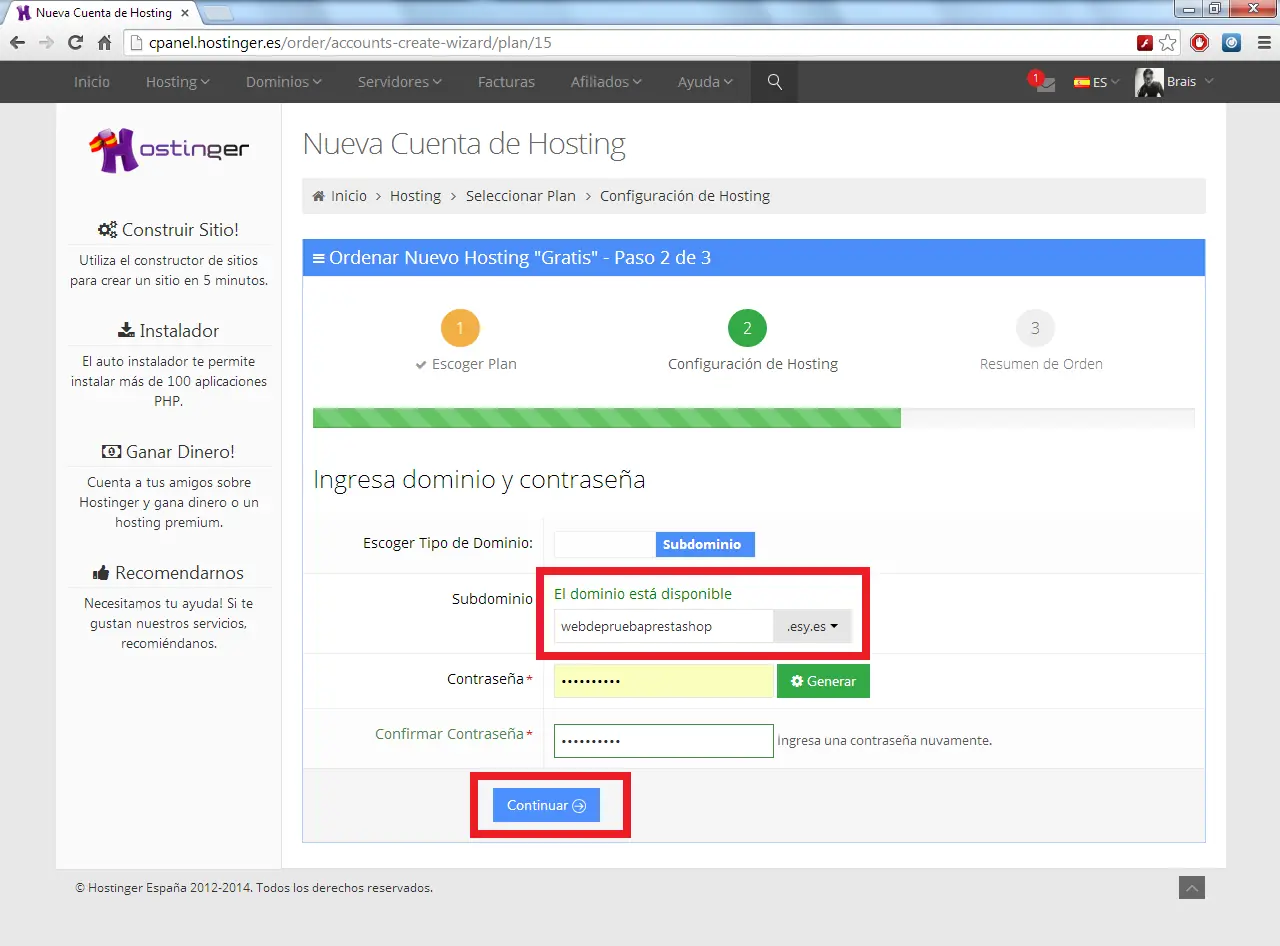The height and width of the screenshot is (946, 1280).
Task: Click the Hostinger logo in the sidebar
Action: coord(169,150)
